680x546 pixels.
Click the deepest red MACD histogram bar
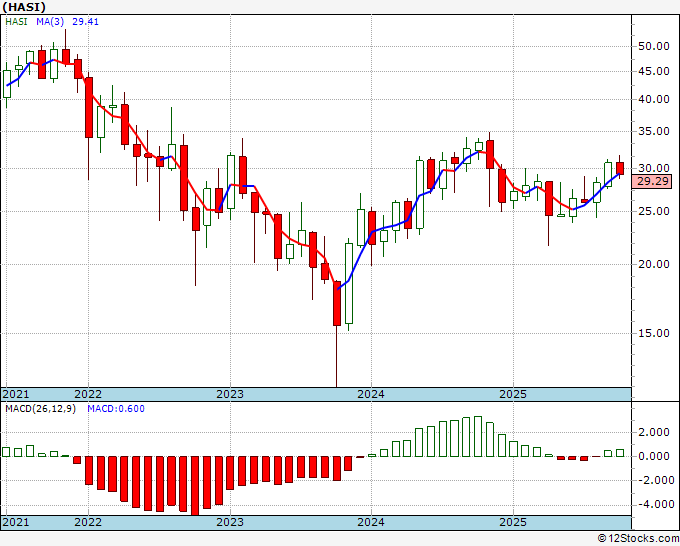[195, 486]
